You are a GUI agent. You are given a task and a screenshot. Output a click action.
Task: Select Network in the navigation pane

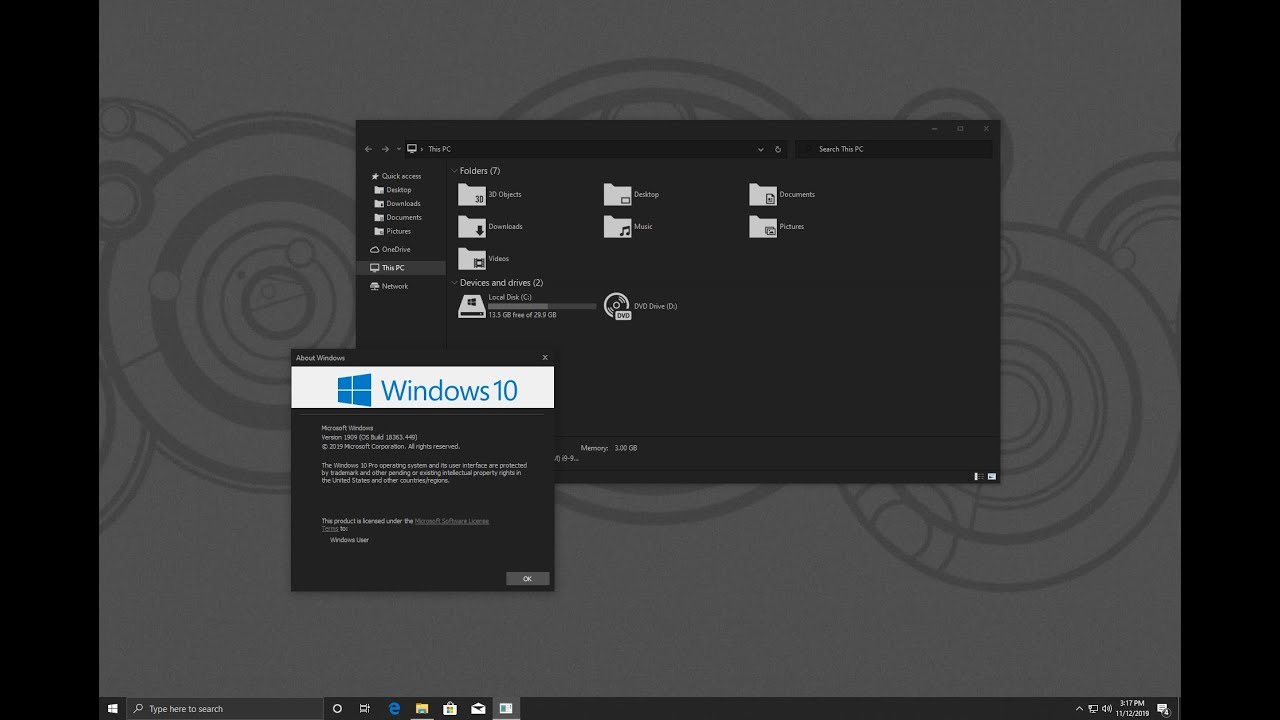(389, 286)
